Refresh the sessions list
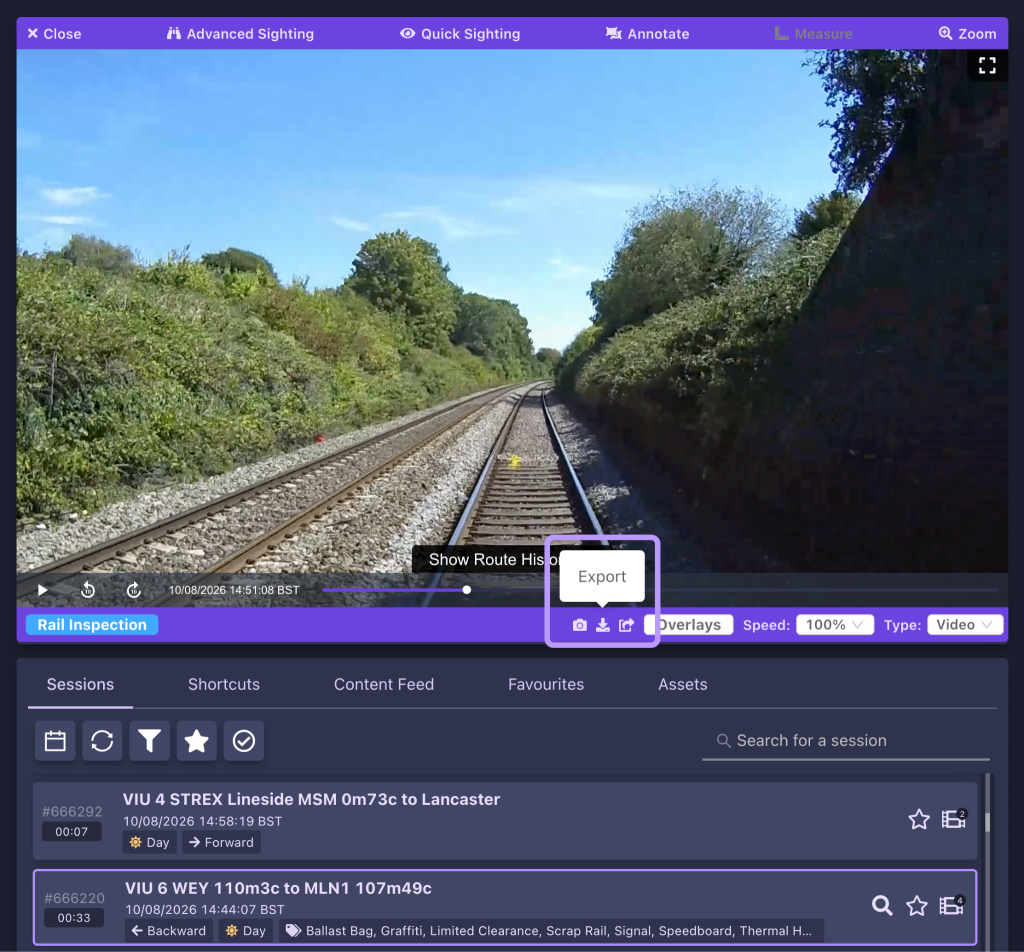This screenshot has width=1024, height=952. pyautogui.click(x=102, y=741)
